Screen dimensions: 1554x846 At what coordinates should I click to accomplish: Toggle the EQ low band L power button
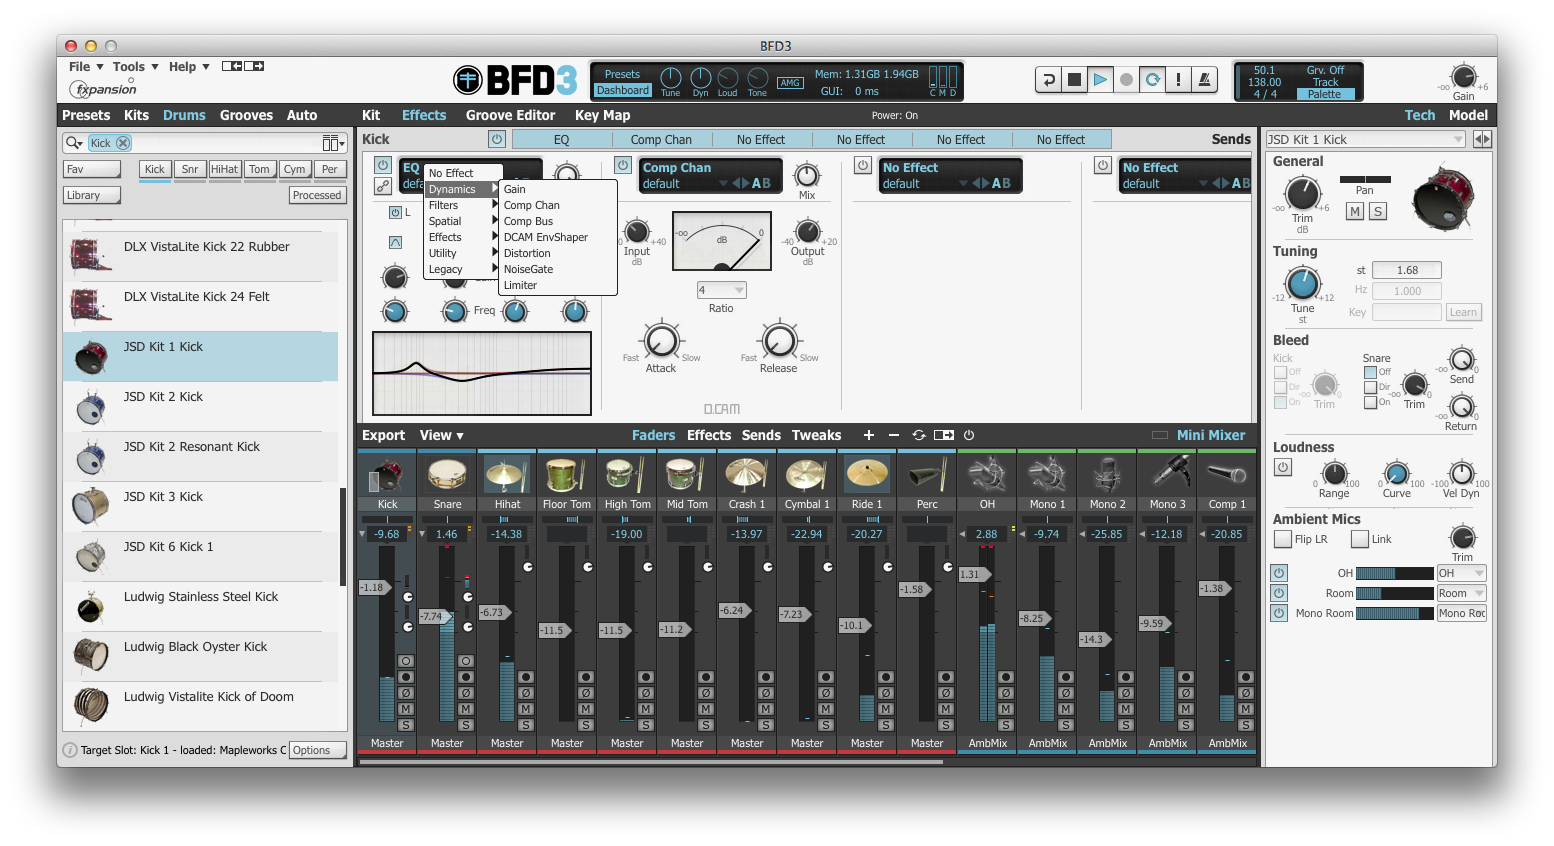395,213
